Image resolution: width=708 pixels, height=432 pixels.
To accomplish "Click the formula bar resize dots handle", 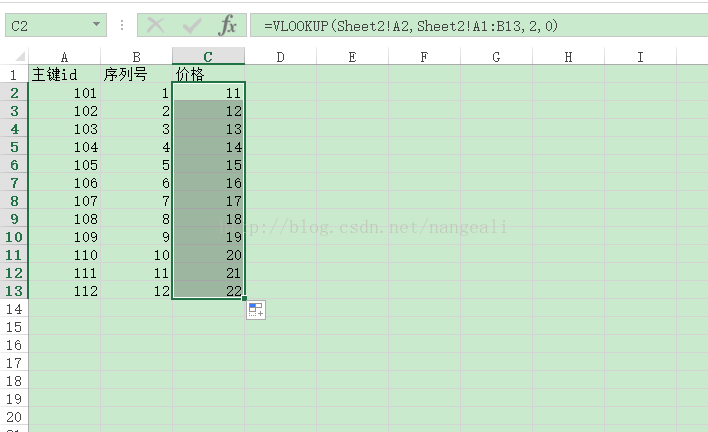I will tap(122, 25).
